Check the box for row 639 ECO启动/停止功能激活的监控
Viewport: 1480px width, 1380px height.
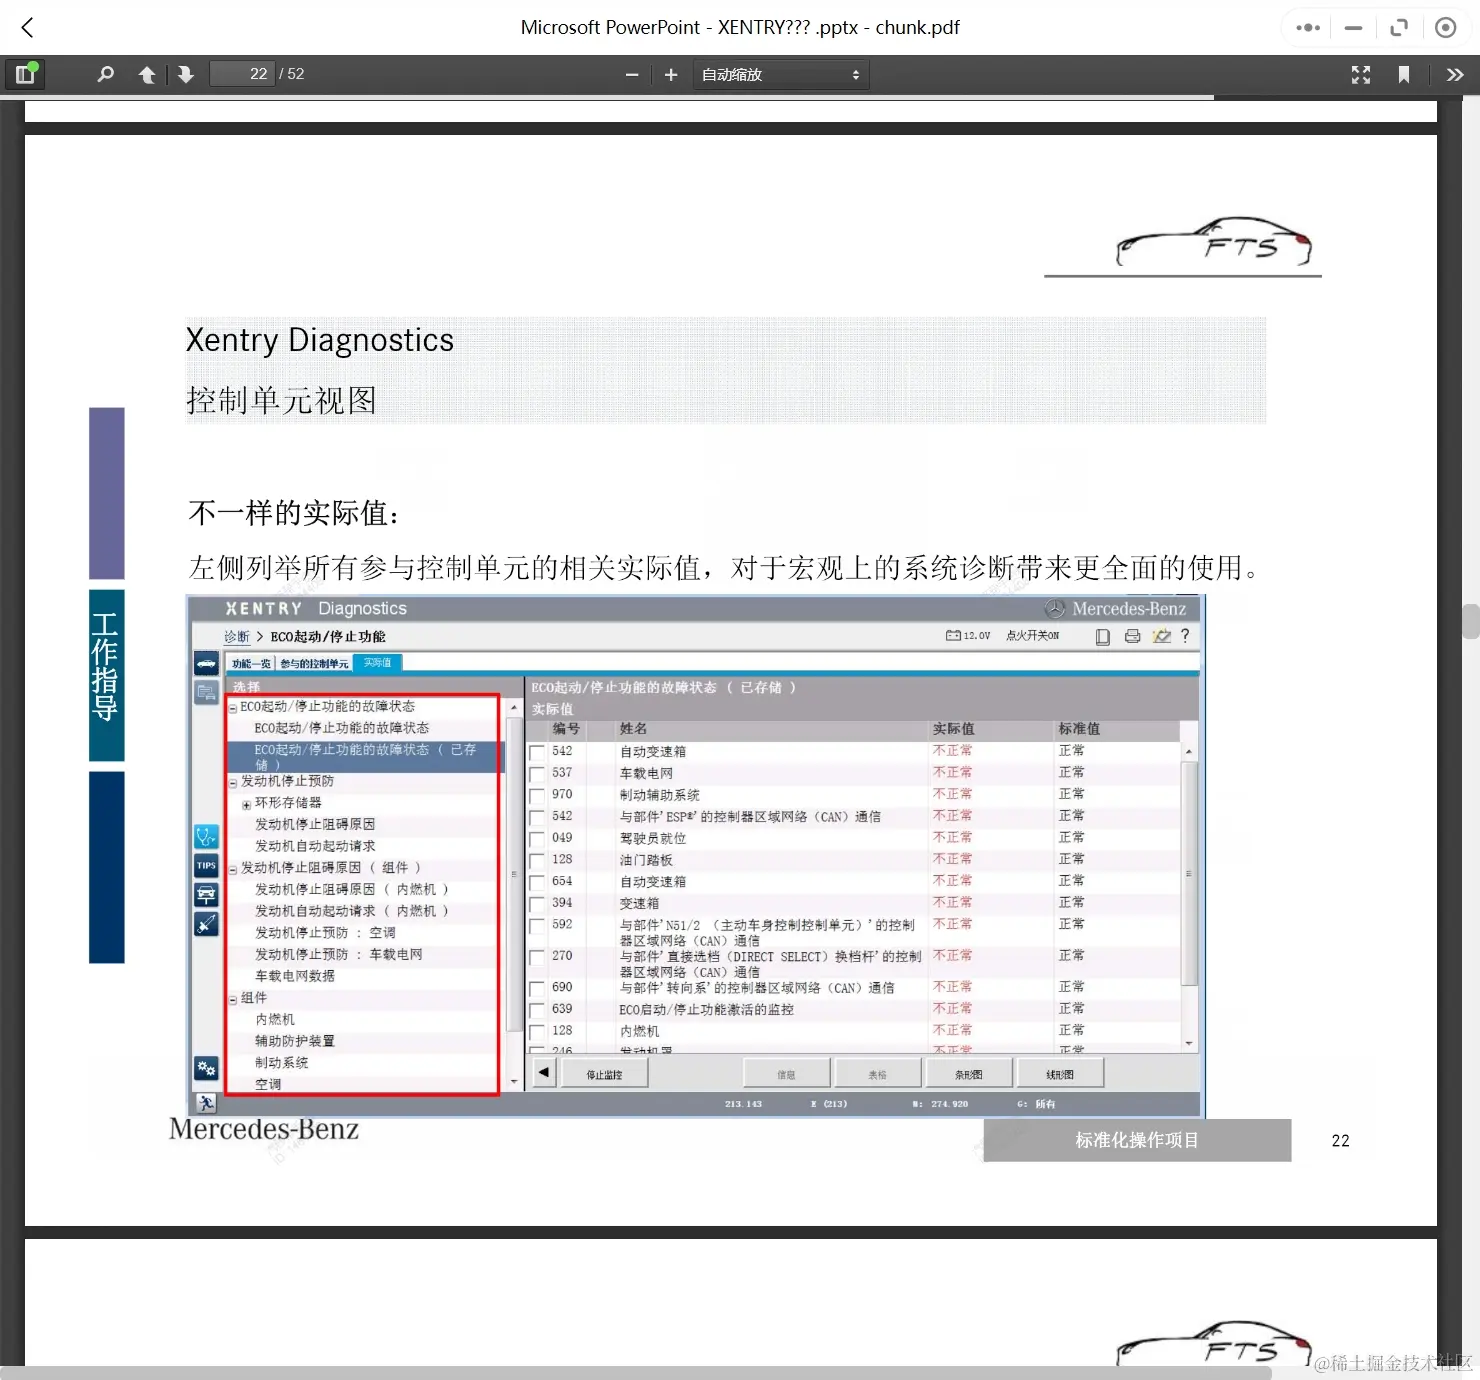[x=537, y=1010]
